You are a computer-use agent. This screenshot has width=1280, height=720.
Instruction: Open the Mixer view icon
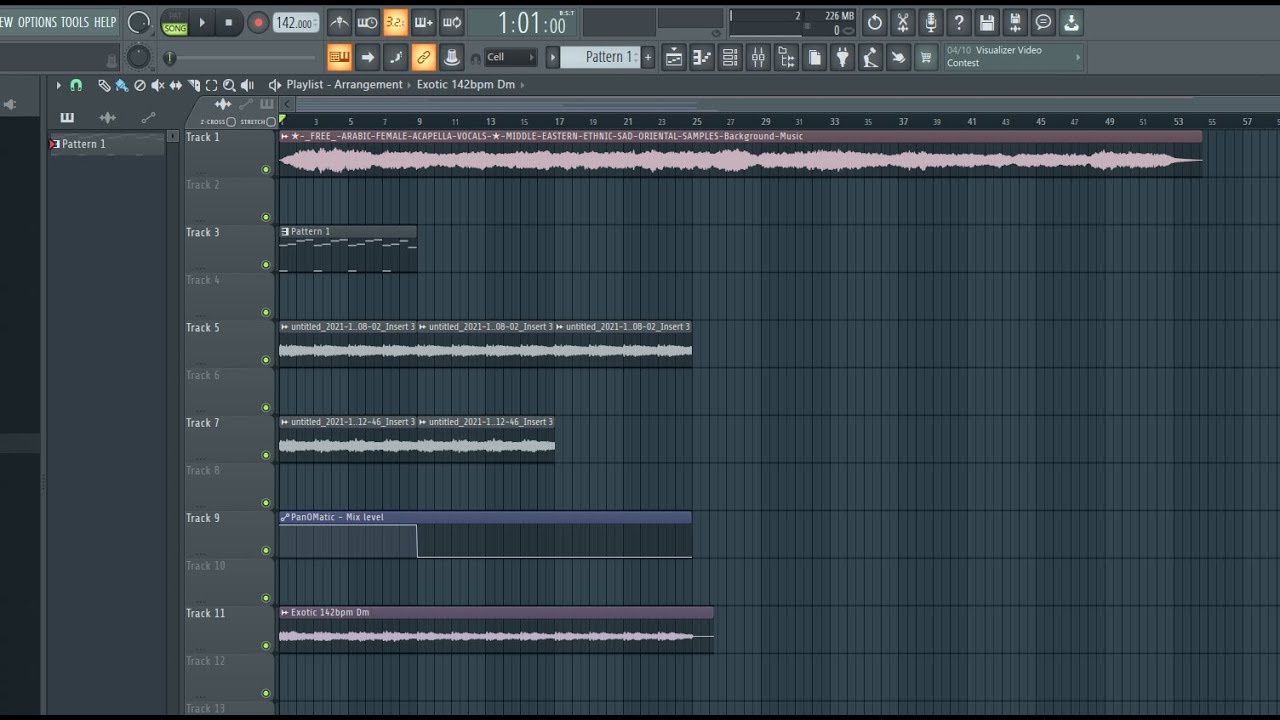pyautogui.click(x=758, y=58)
